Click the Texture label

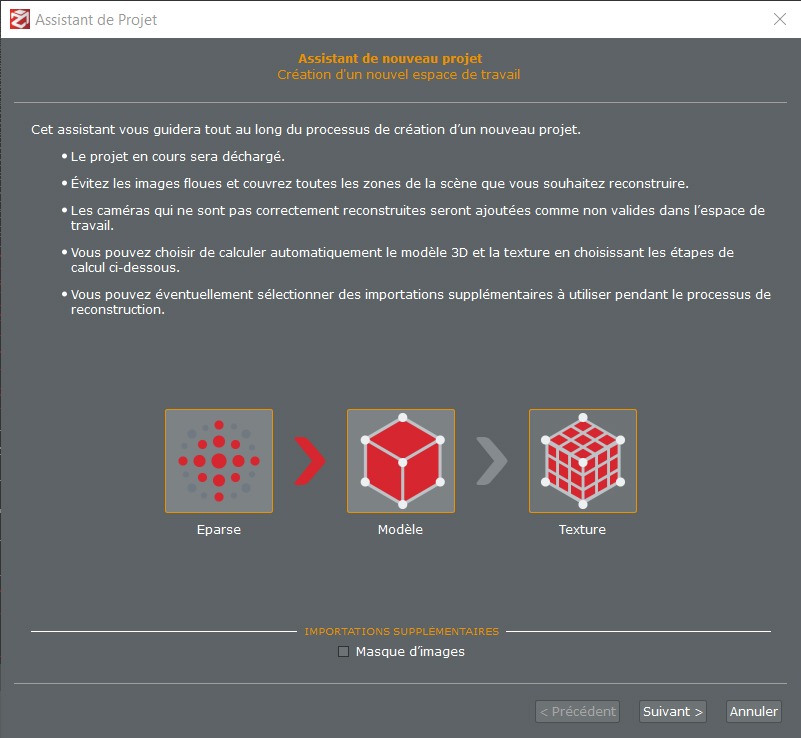[x=582, y=530]
